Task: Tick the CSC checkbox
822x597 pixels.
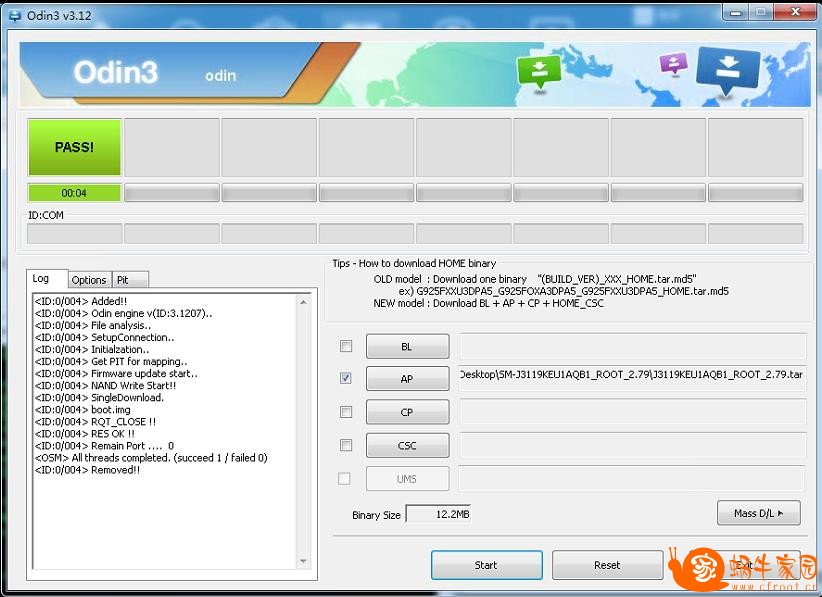Action: (x=346, y=445)
